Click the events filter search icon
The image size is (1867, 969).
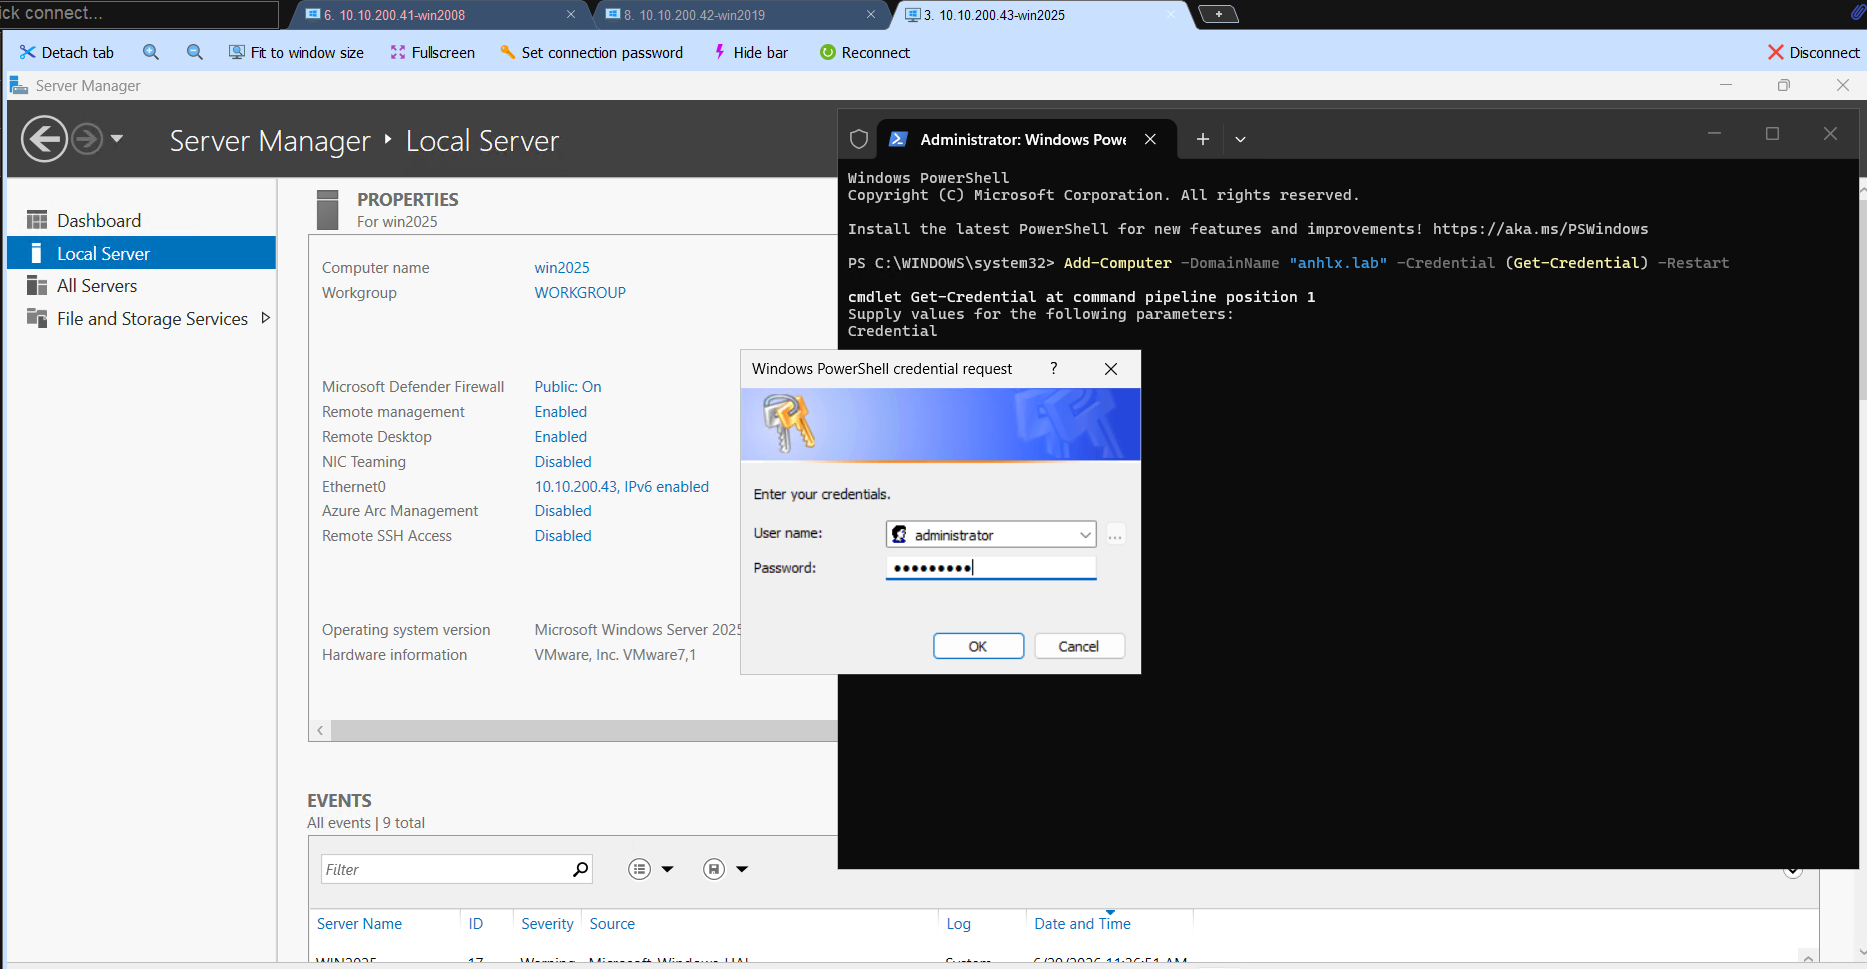coord(581,869)
